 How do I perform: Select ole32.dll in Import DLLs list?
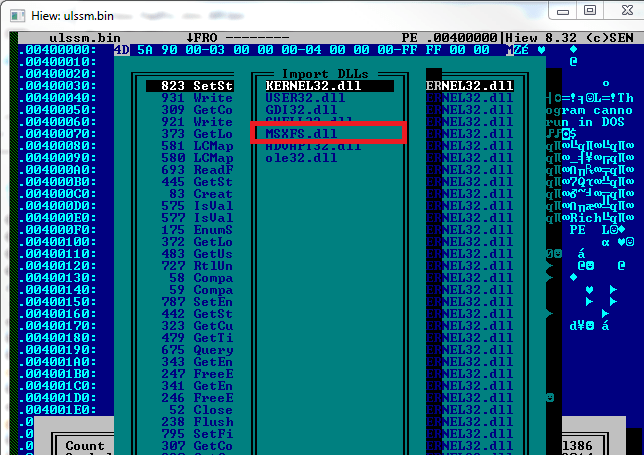(x=301, y=158)
